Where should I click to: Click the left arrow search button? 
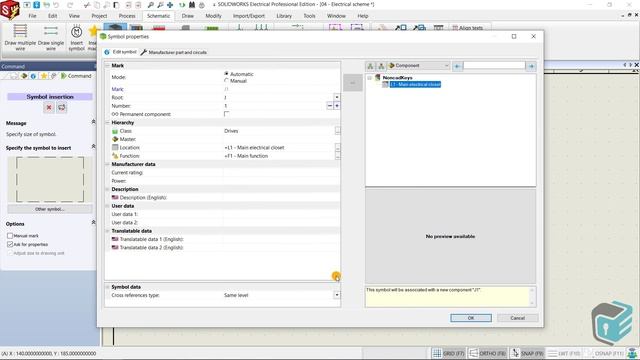[x=457, y=66]
